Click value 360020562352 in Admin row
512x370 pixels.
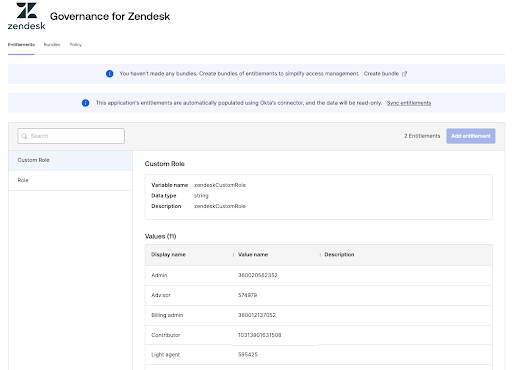pyautogui.click(x=258, y=275)
